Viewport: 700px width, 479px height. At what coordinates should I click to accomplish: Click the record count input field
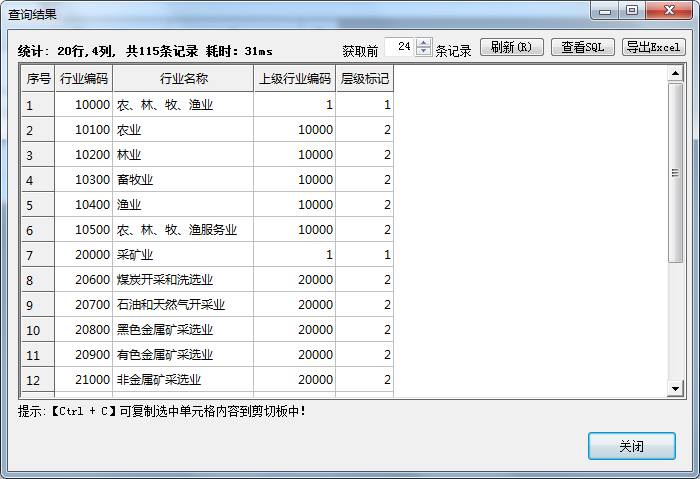pyautogui.click(x=401, y=48)
